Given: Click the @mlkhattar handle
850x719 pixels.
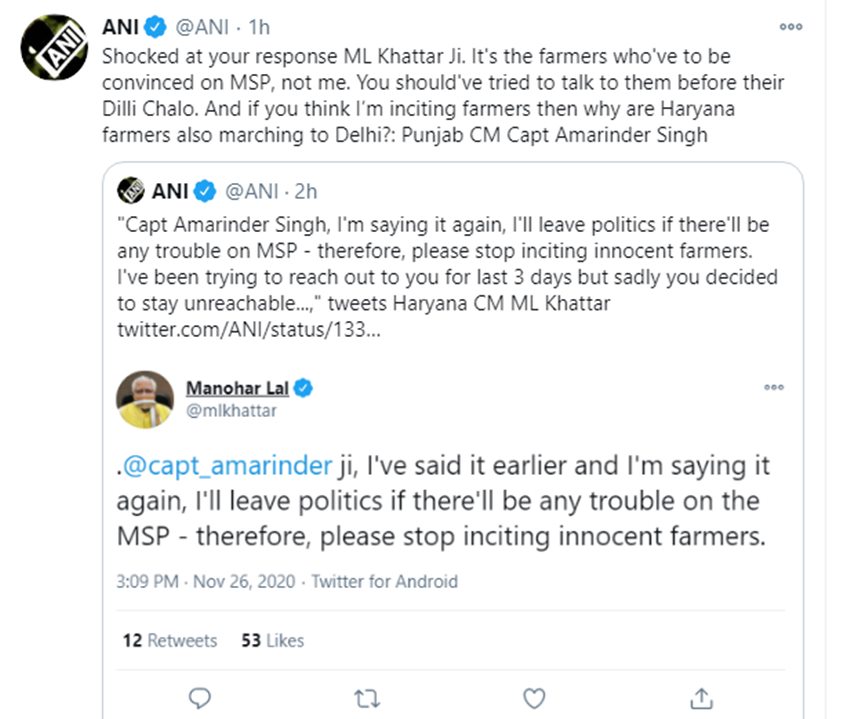Looking at the screenshot, I should [x=231, y=410].
